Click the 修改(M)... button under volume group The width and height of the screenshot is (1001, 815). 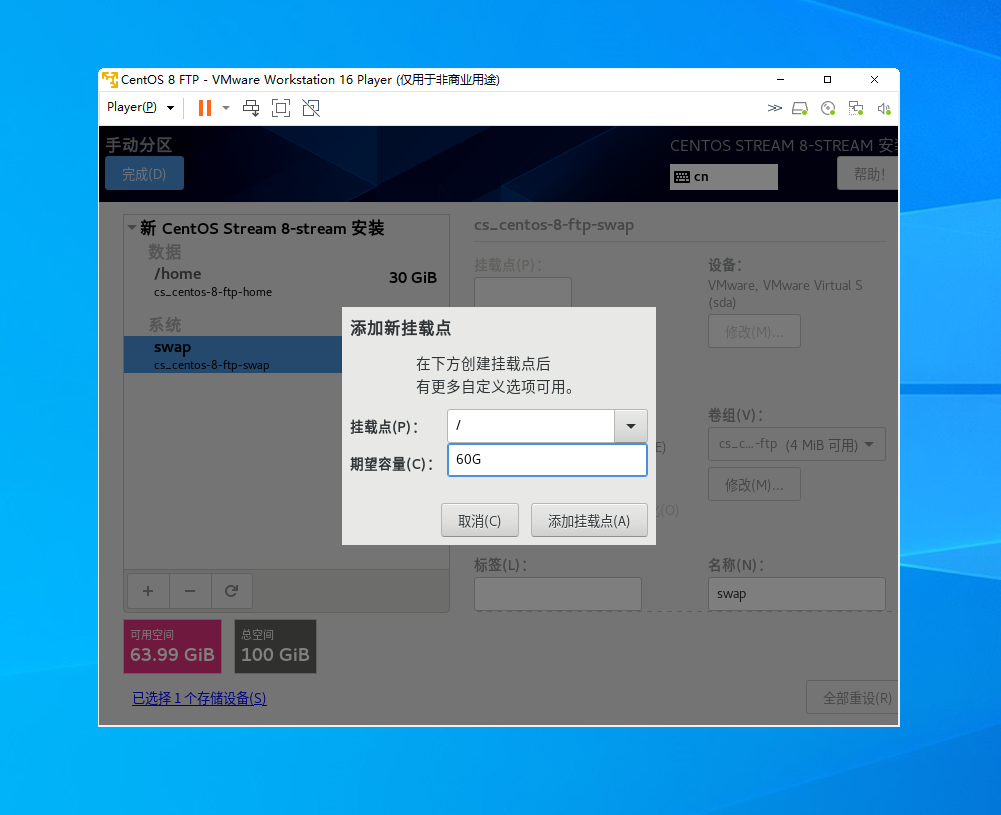[x=754, y=484]
